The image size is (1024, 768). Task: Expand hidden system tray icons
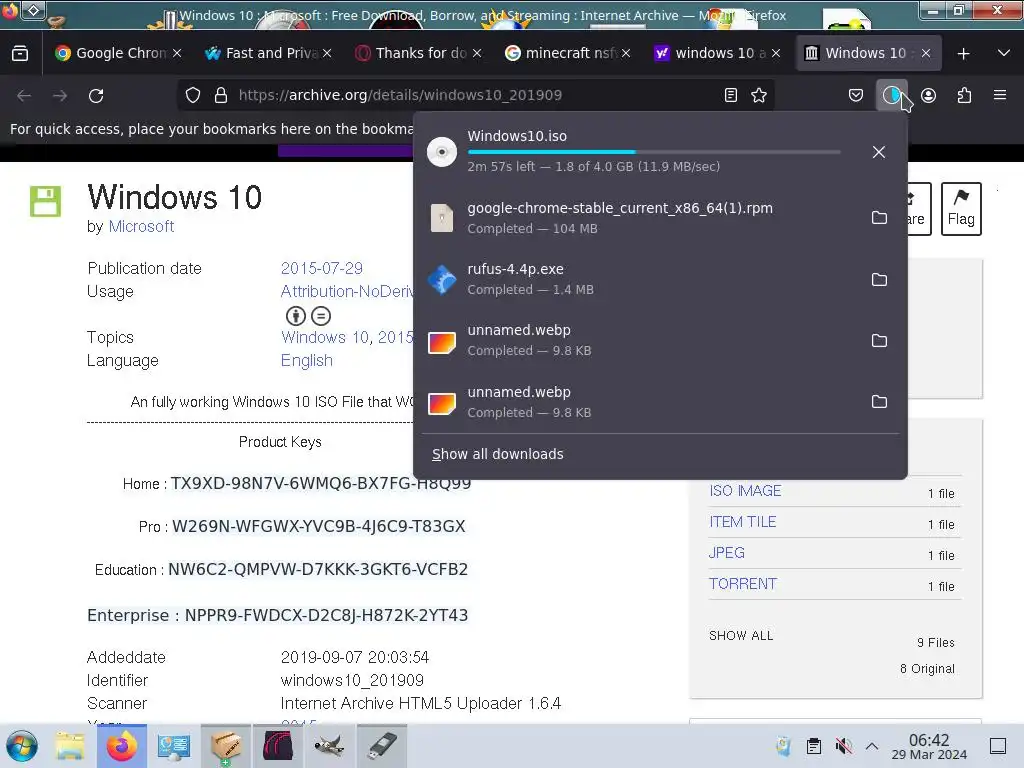872,746
